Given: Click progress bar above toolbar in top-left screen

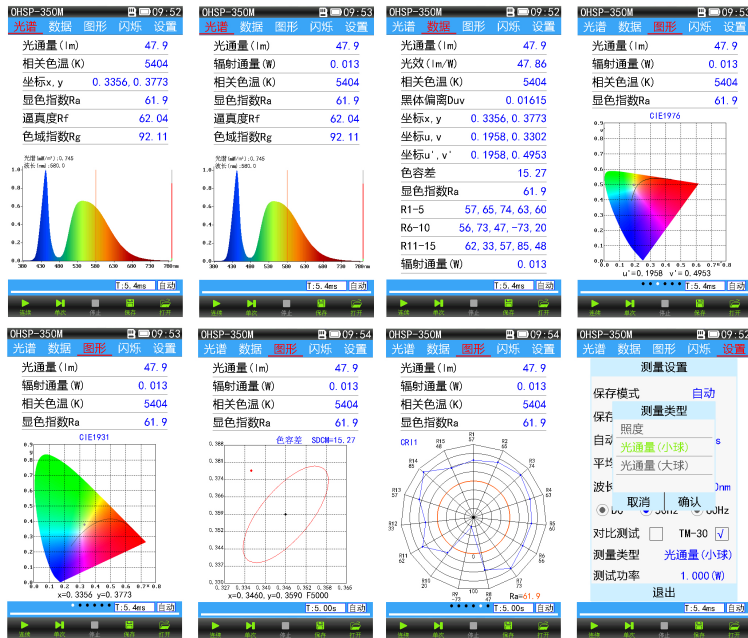Looking at the screenshot, I should [x=62, y=286].
